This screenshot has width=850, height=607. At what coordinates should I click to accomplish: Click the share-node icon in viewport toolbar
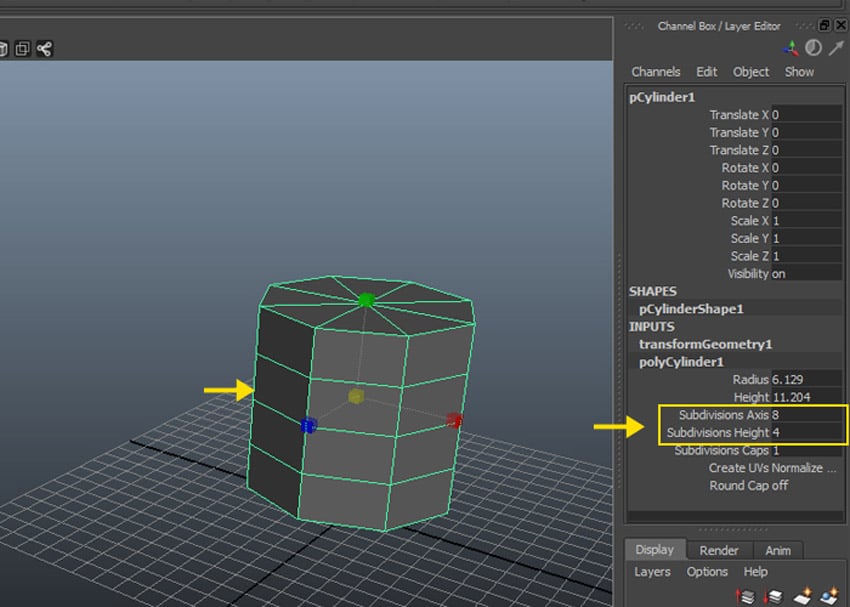click(45, 48)
